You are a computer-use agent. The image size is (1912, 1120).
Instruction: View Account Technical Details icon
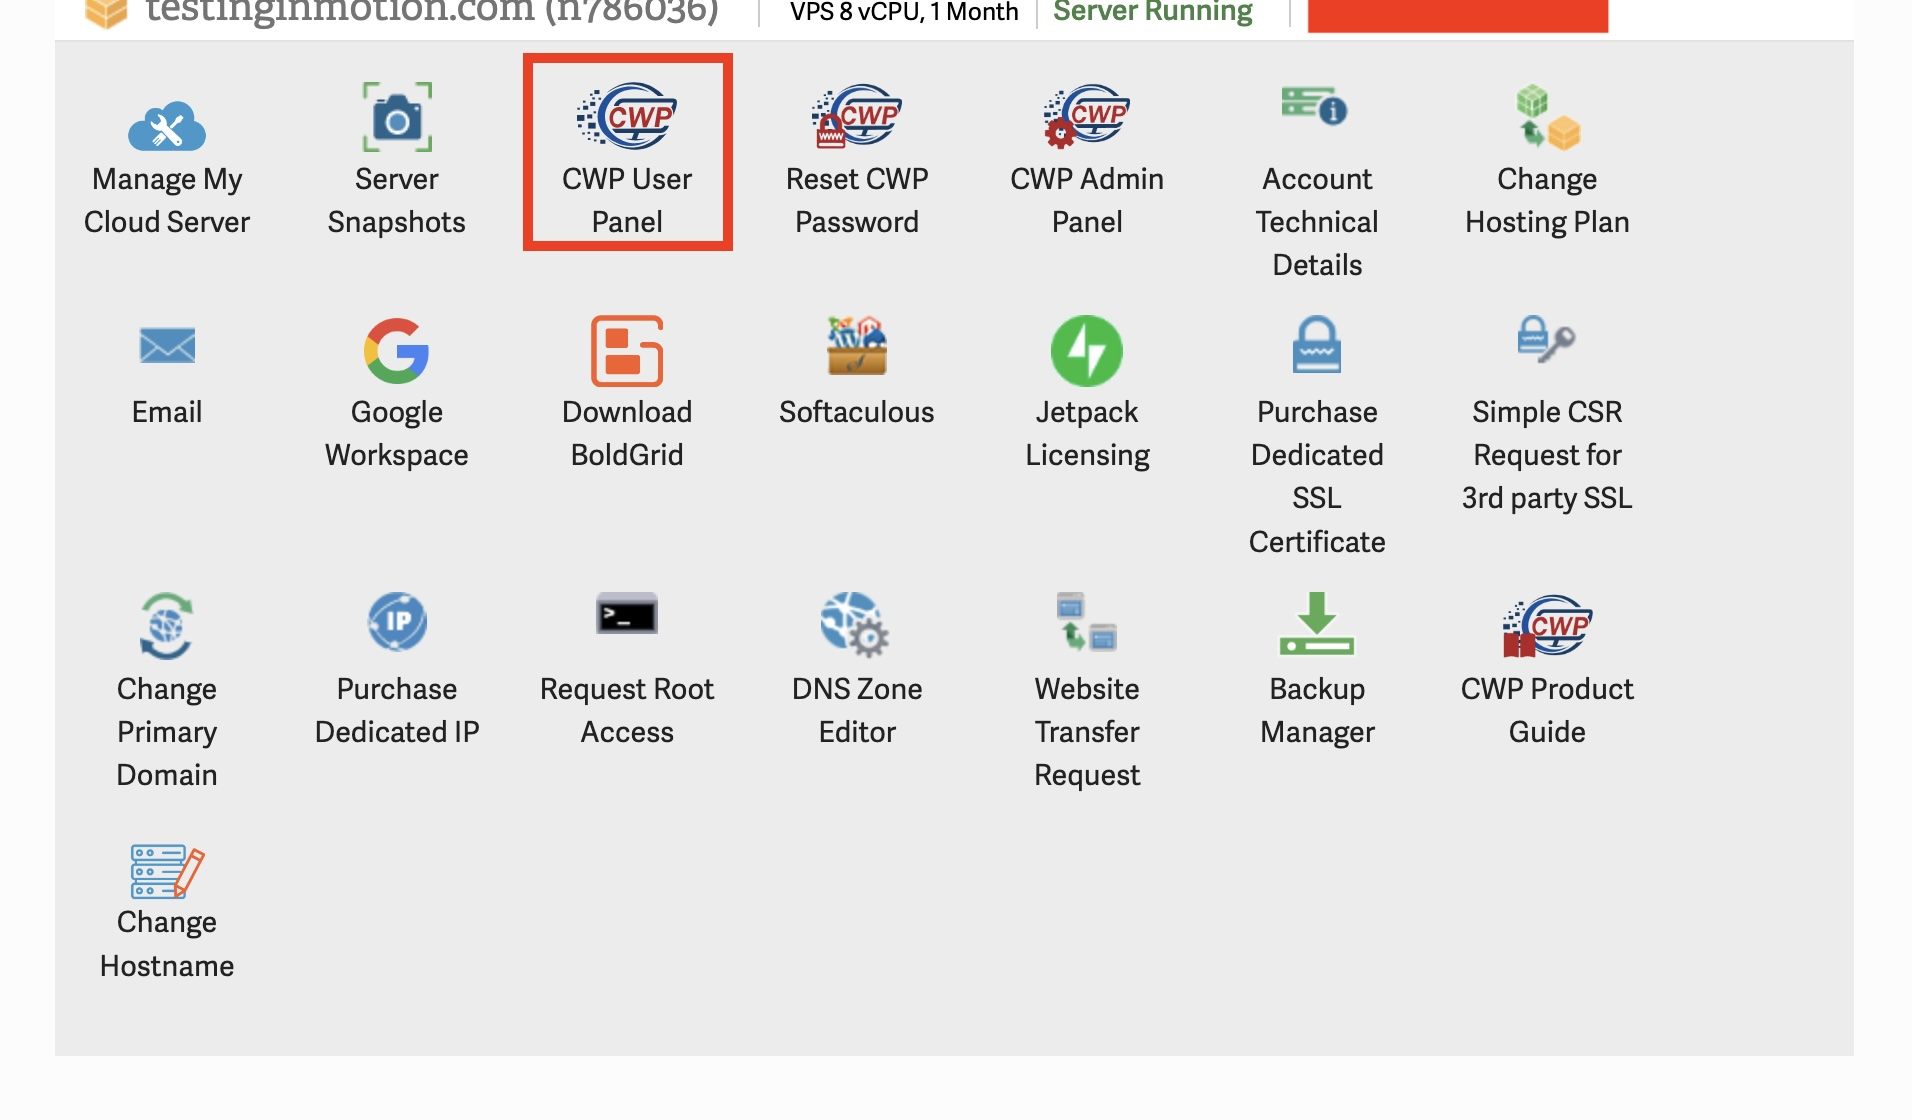1315,106
